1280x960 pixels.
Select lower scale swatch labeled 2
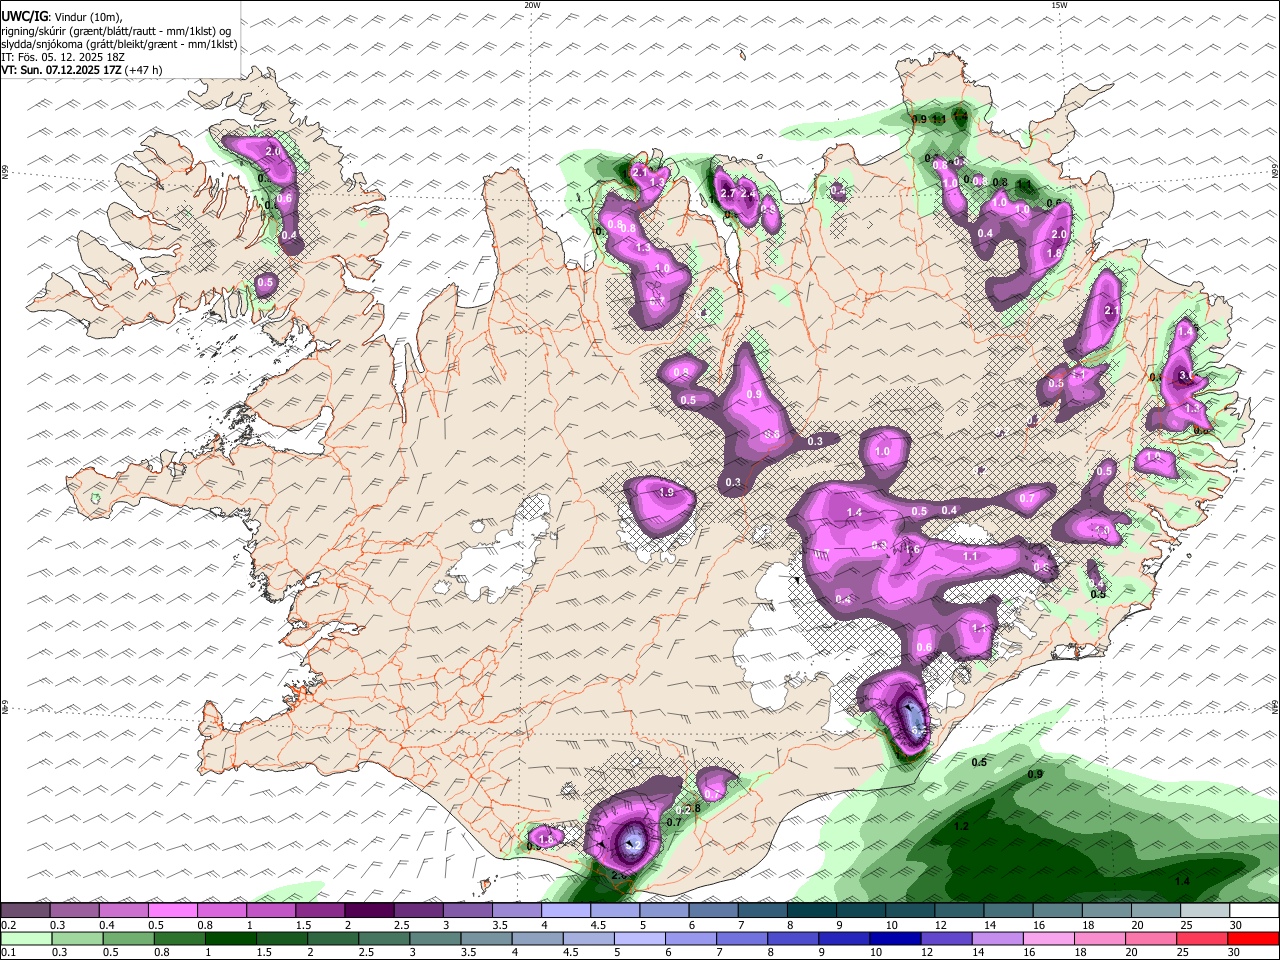coord(333,938)
